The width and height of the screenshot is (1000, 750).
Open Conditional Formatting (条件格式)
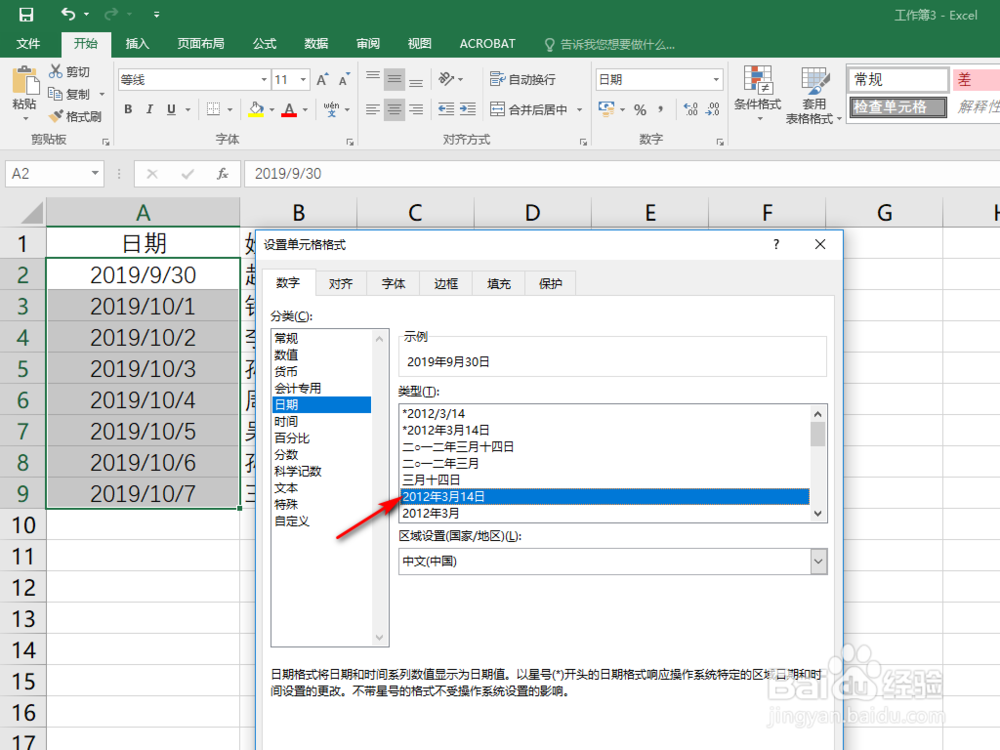click(758, 92)
